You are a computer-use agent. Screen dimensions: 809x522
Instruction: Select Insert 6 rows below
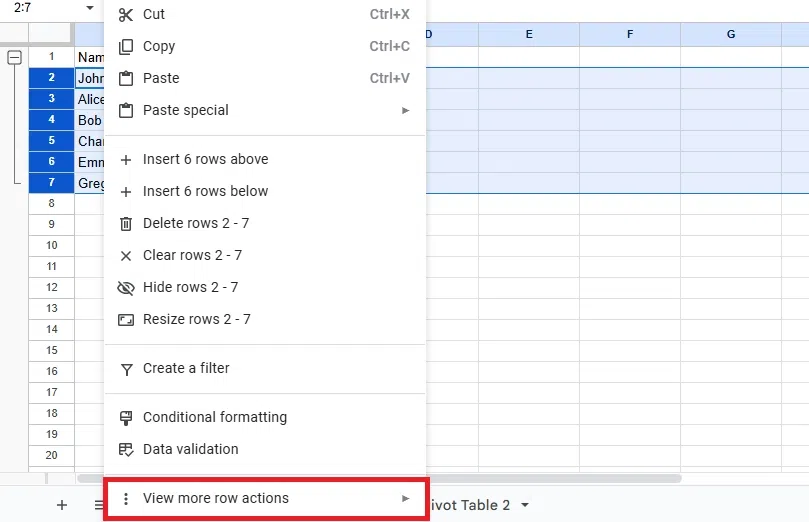[205, 192]
